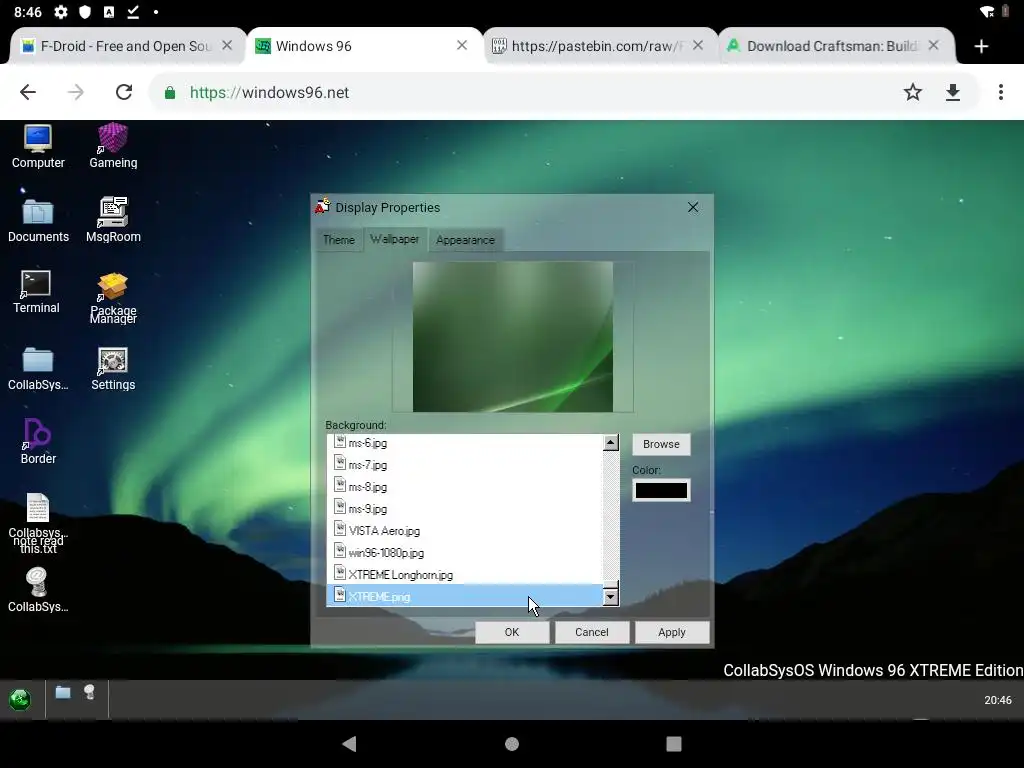Launch the Border desktop shortcut

pos(38,441)
